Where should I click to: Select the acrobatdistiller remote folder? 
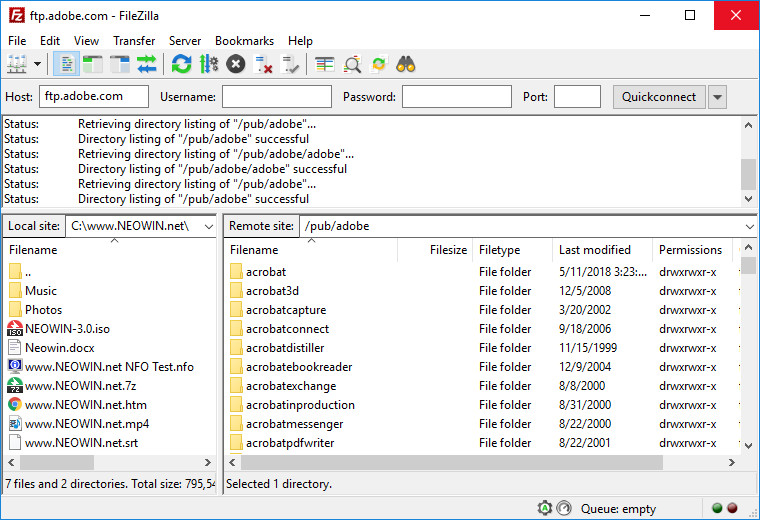[x=483, y=347]
